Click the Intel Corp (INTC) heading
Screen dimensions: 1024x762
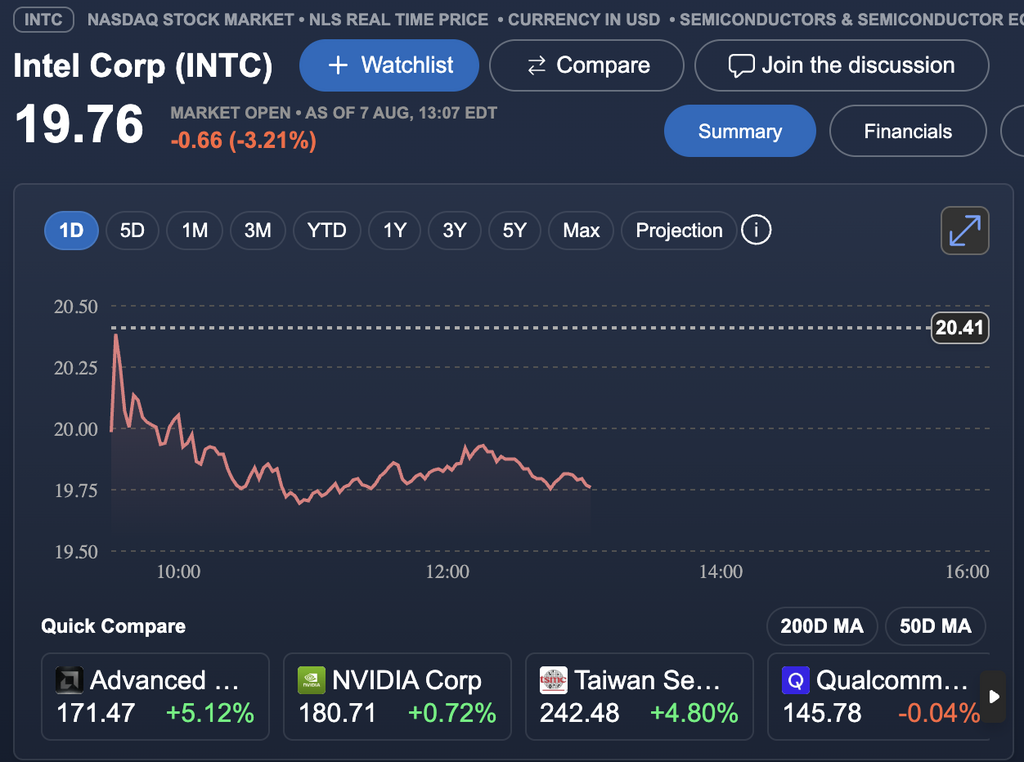click(x=142, y=66)
